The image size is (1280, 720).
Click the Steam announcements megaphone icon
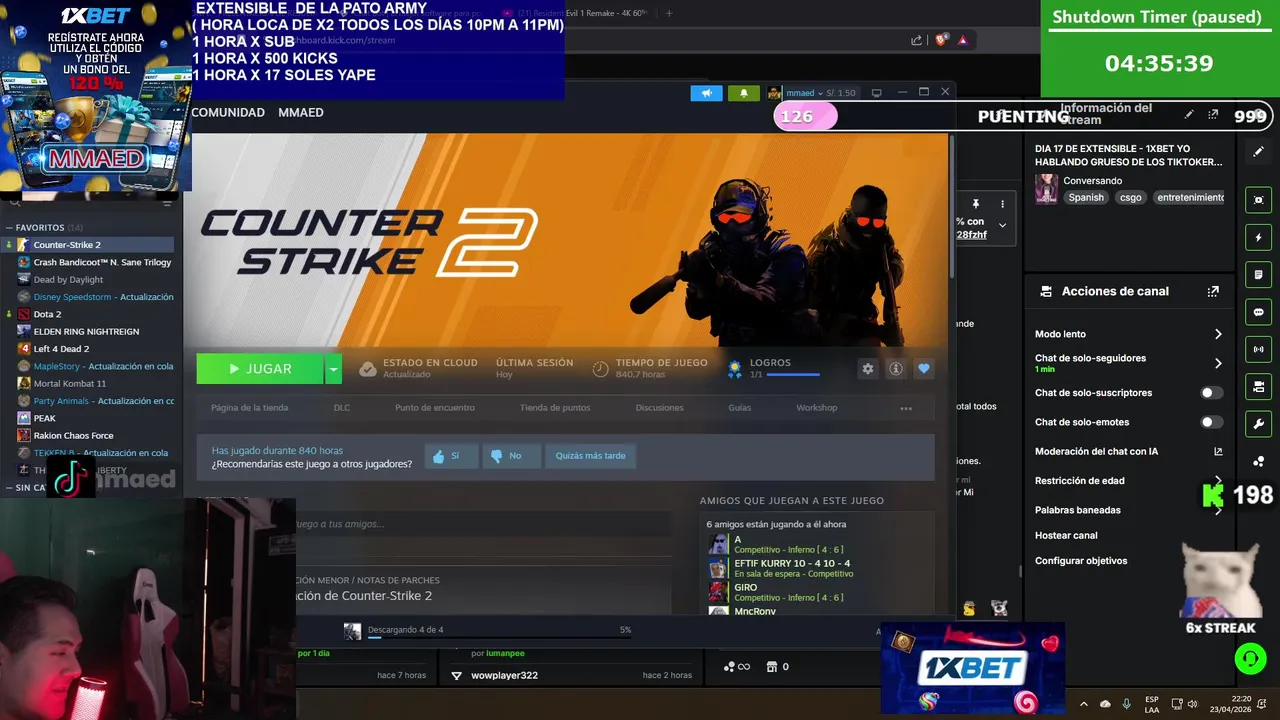tap(706, 93)
